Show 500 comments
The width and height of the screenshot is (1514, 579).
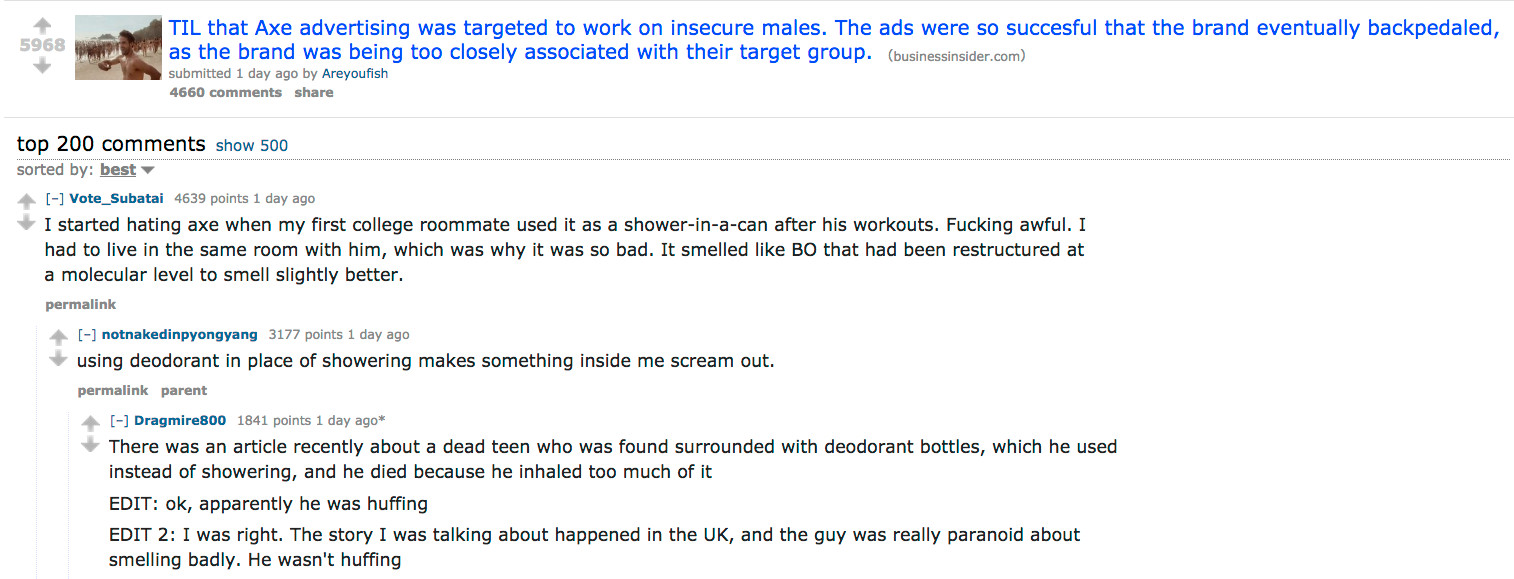(252, 145)
